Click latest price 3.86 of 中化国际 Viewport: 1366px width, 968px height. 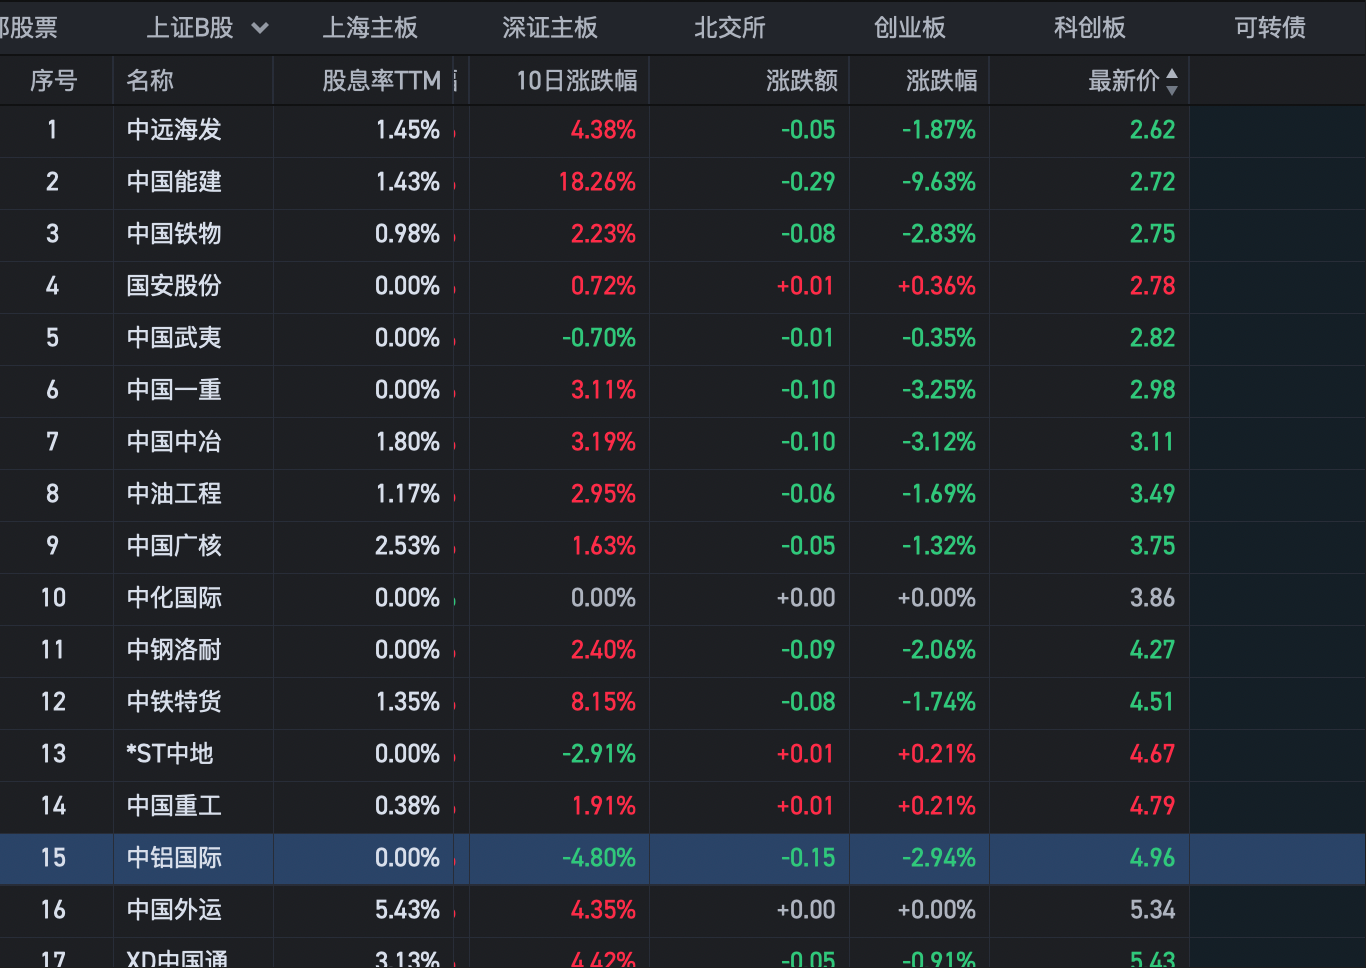coord(1152,598)
